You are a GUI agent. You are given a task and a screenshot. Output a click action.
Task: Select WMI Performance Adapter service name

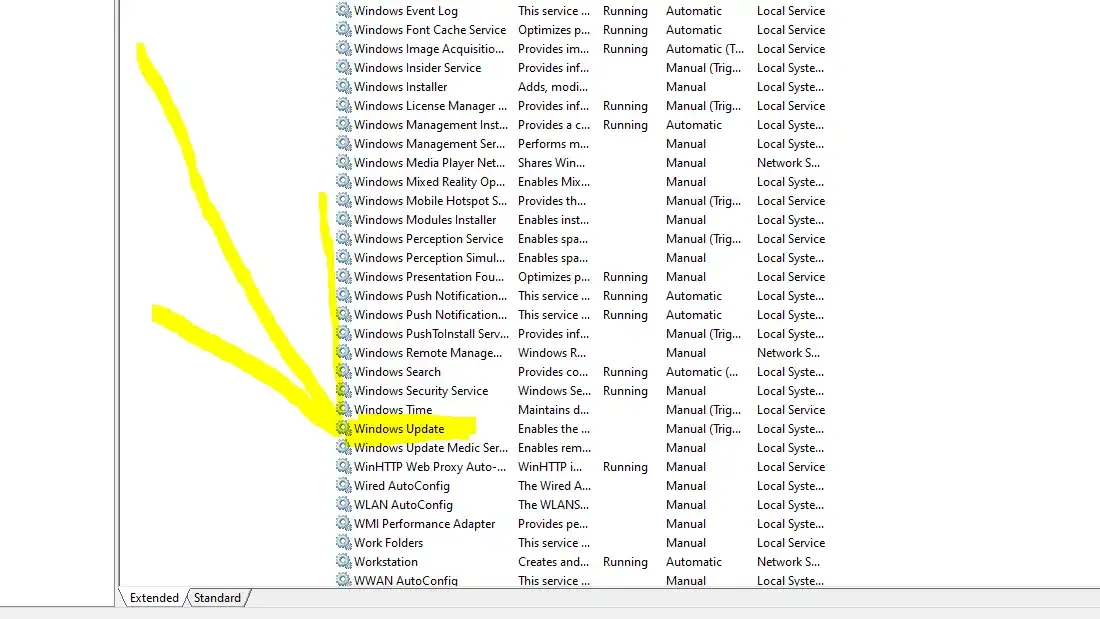pos(424,524)
